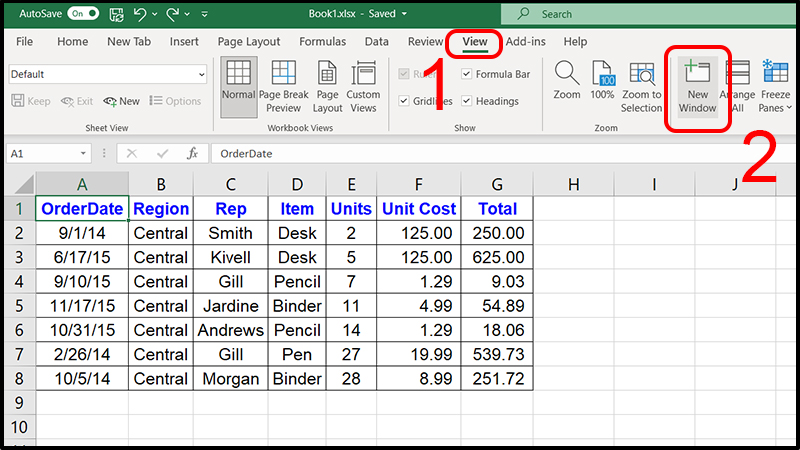Click the Save icon in title bar
The height and width of the screenshot is (450, 800).
[x=116, y=14]
